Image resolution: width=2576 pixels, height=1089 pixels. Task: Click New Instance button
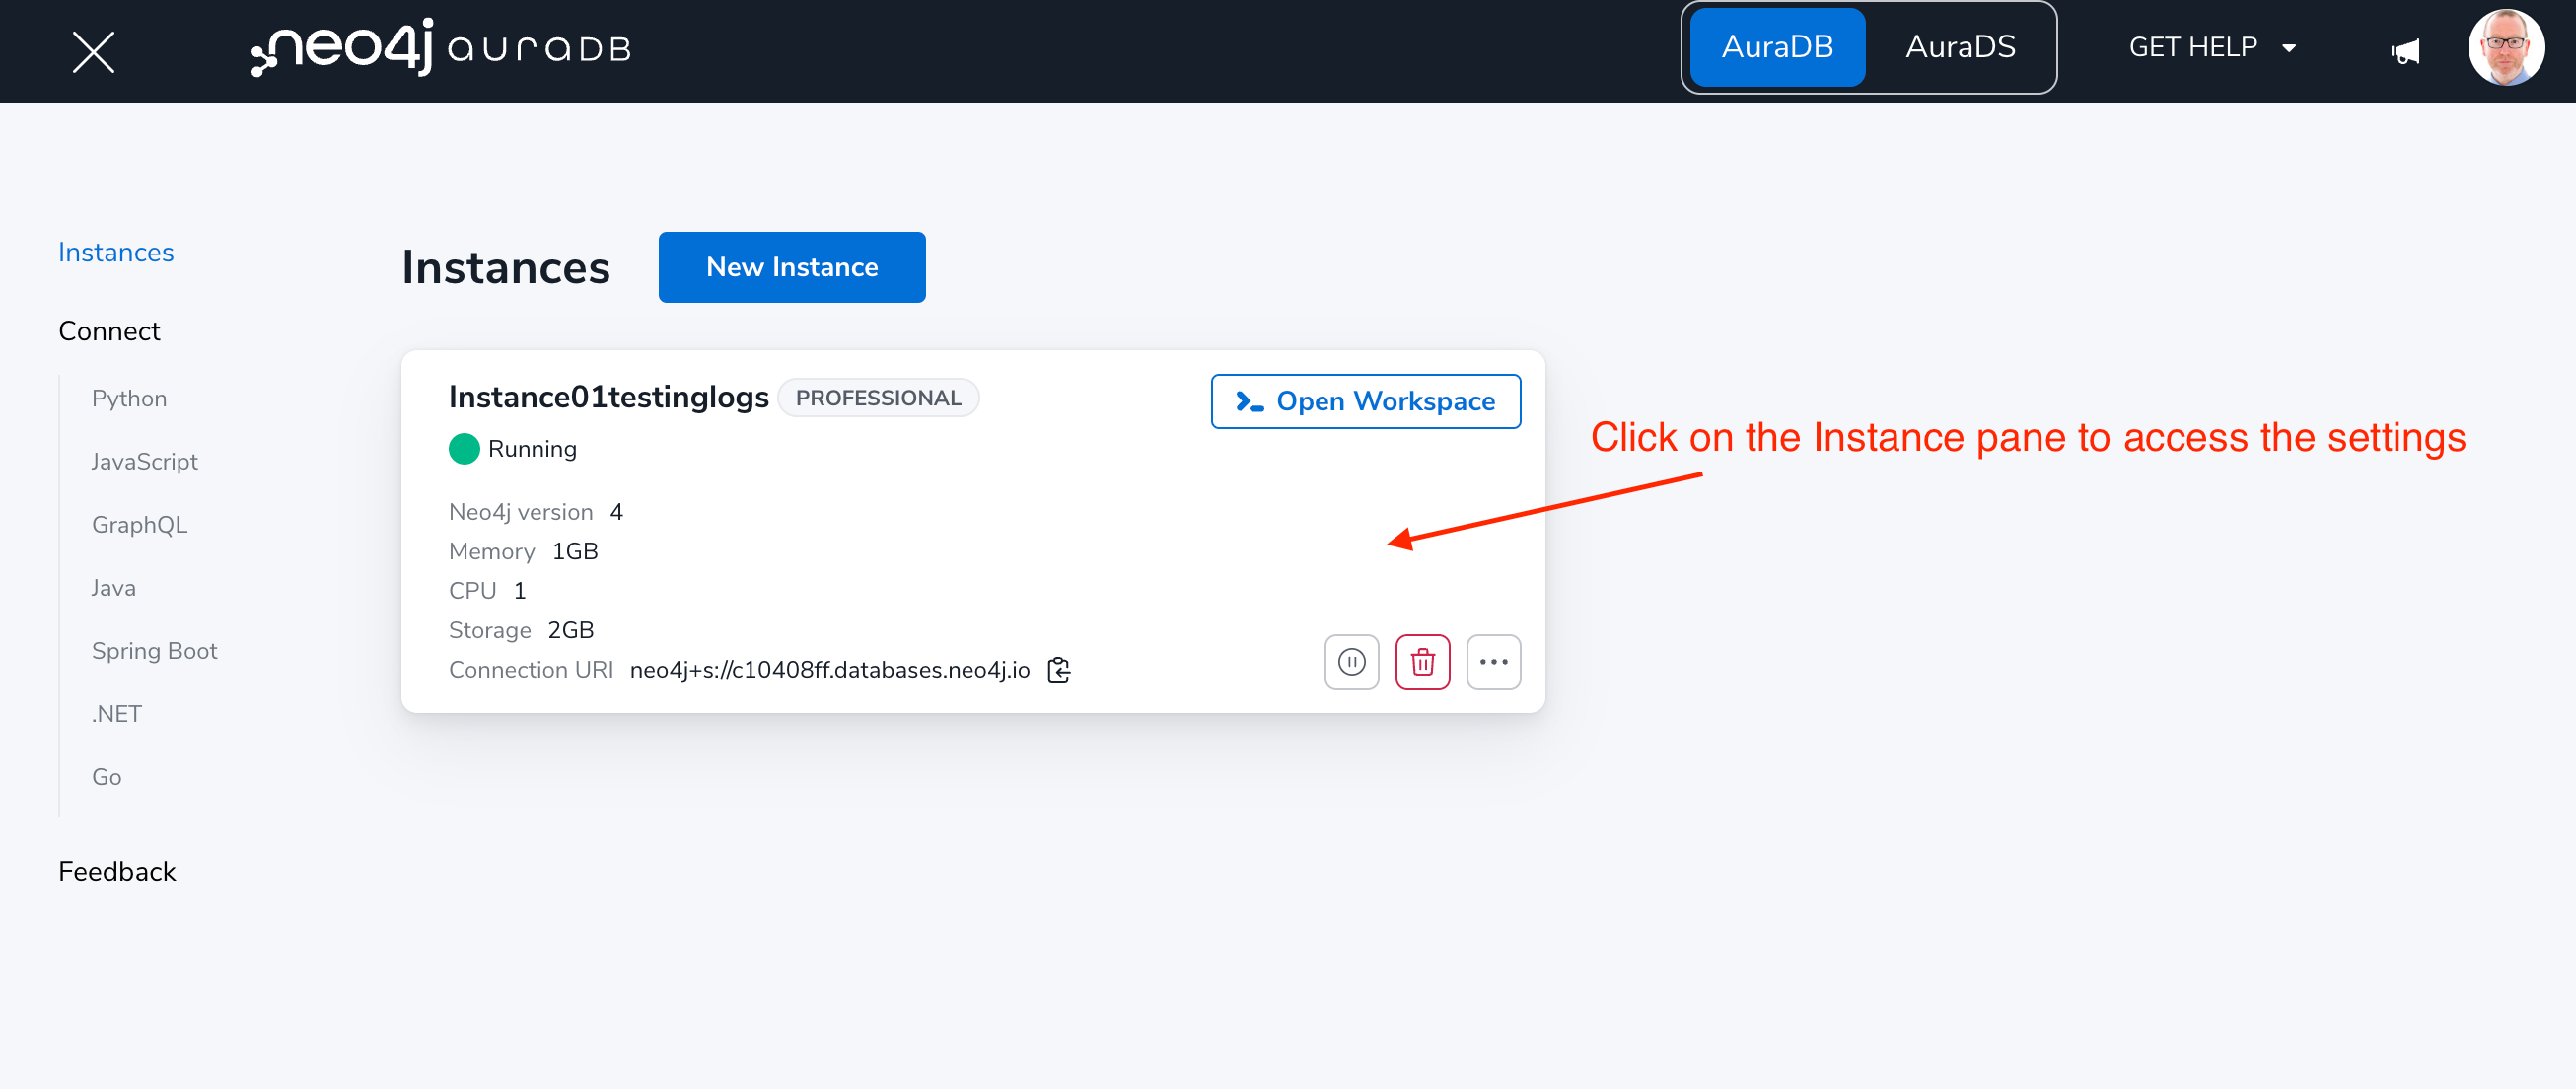coord(794,266)
